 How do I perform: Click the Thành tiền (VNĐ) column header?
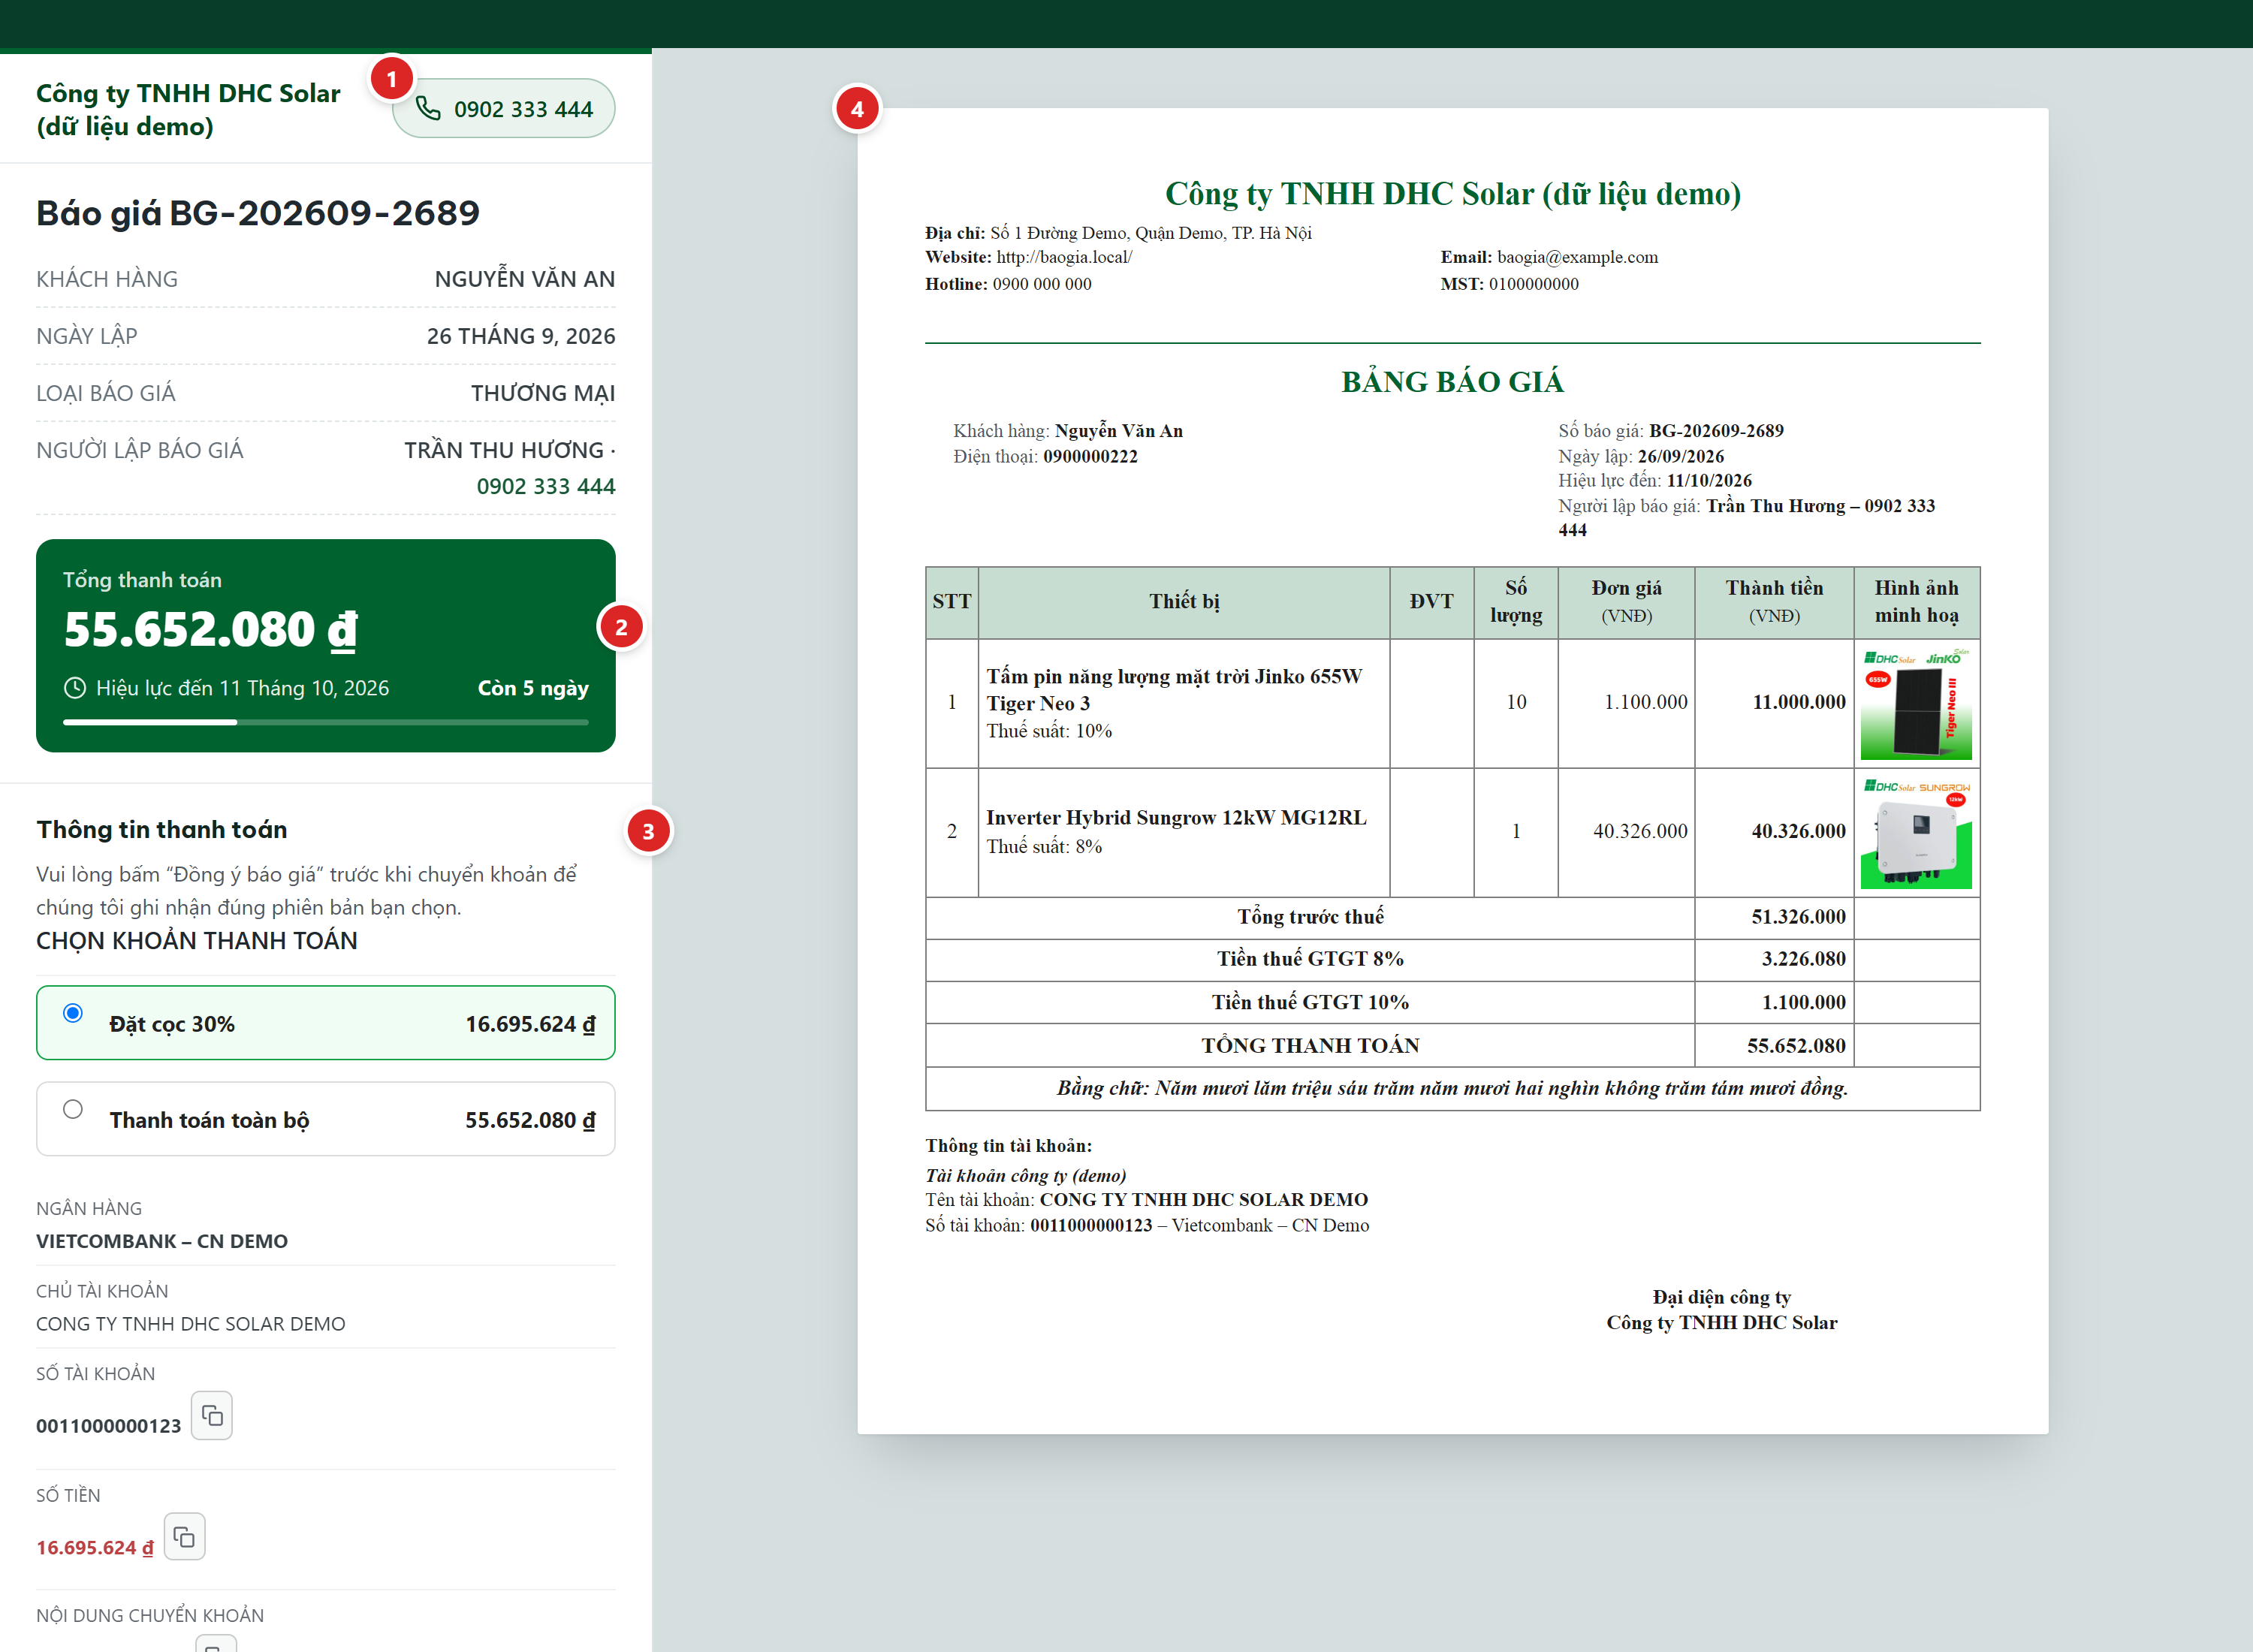tap(1774, 602)
